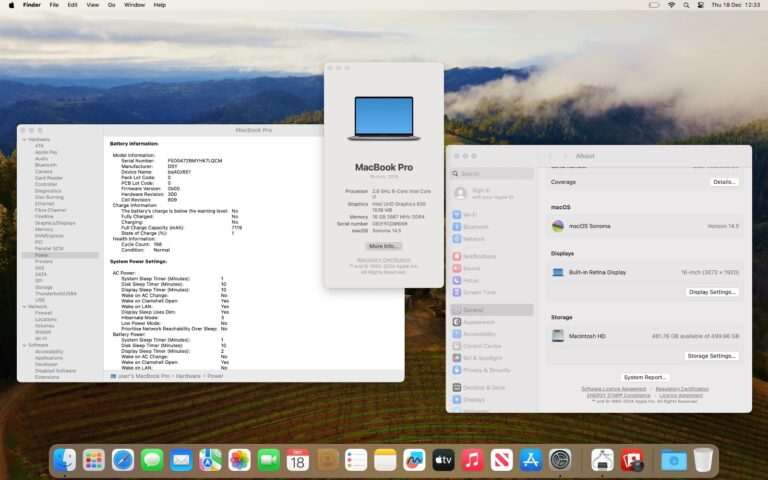Click the back arrow in System Settings toolbar
Viewport: 768px width, 480px height.
550,156
